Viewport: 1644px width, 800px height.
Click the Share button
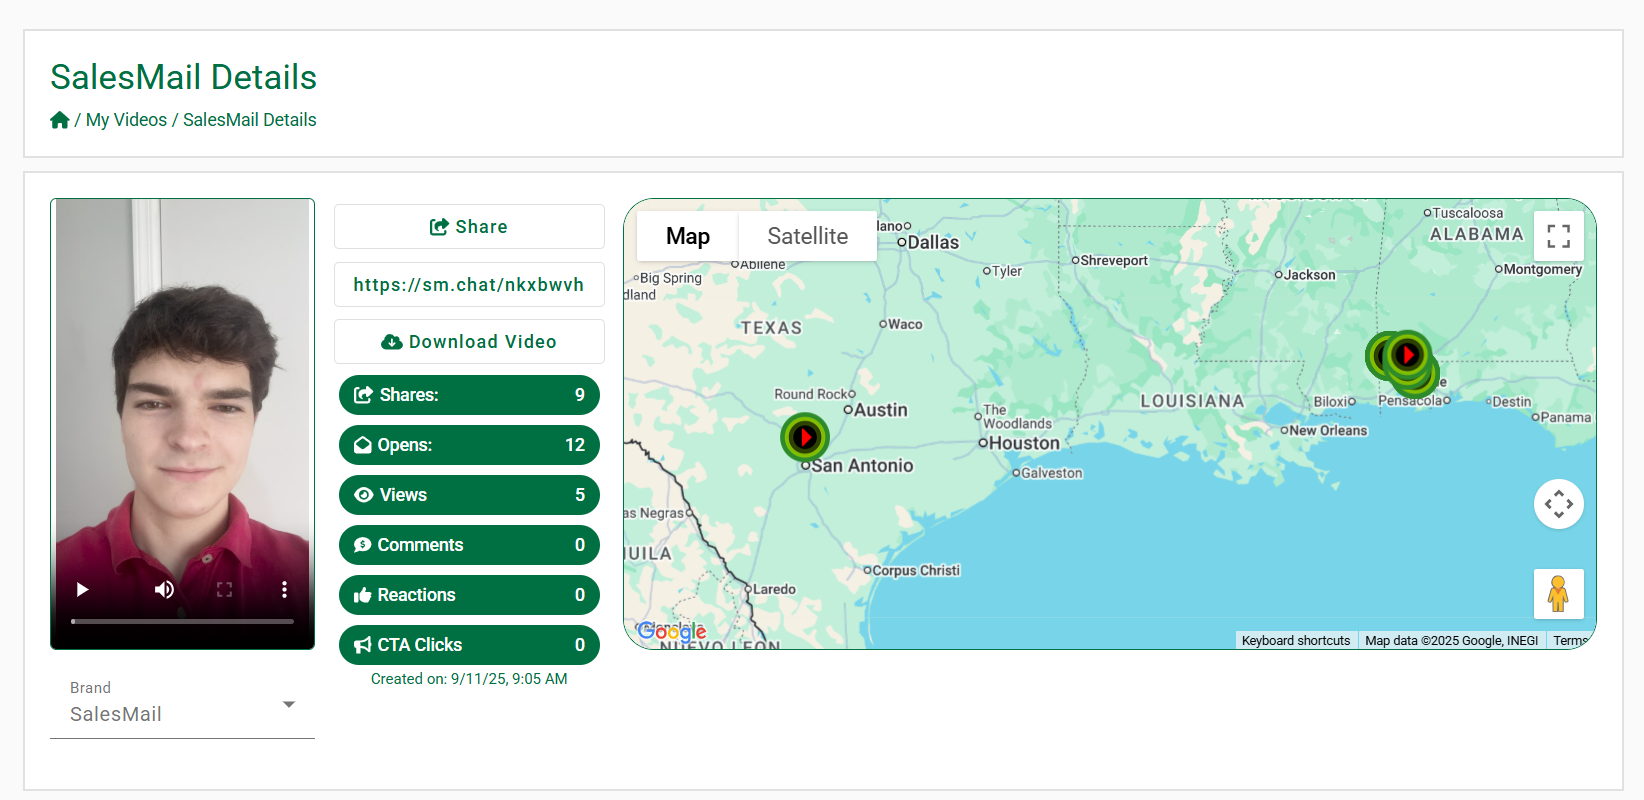click(469, 227)
